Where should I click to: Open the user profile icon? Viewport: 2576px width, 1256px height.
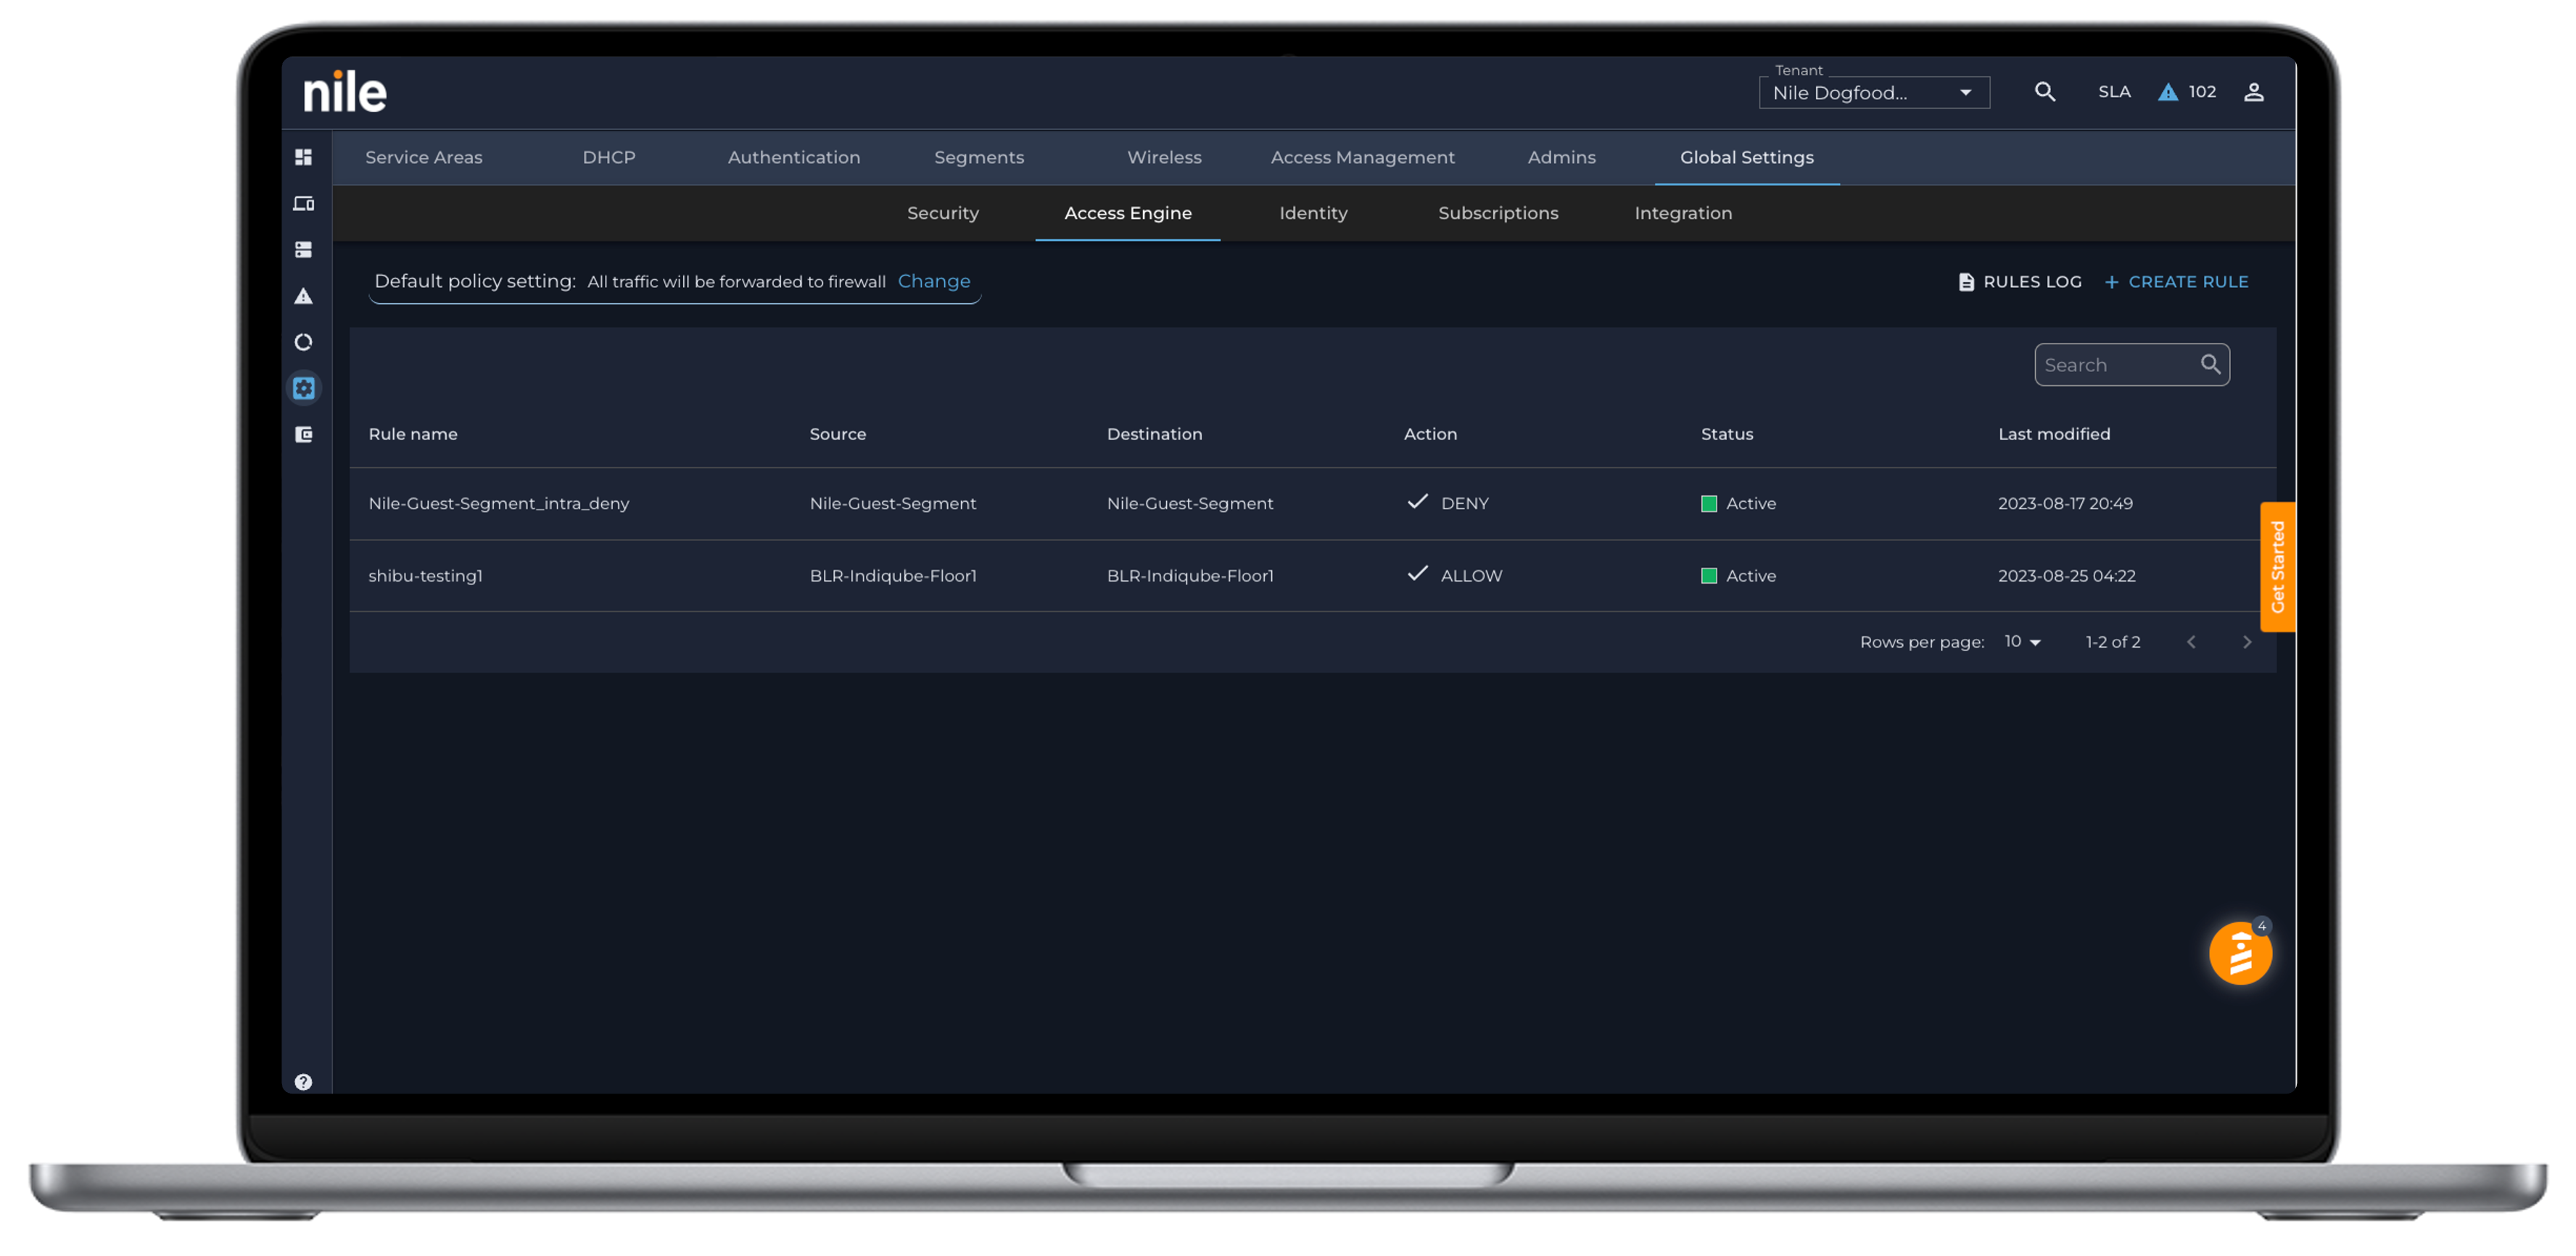point(2253,92)
